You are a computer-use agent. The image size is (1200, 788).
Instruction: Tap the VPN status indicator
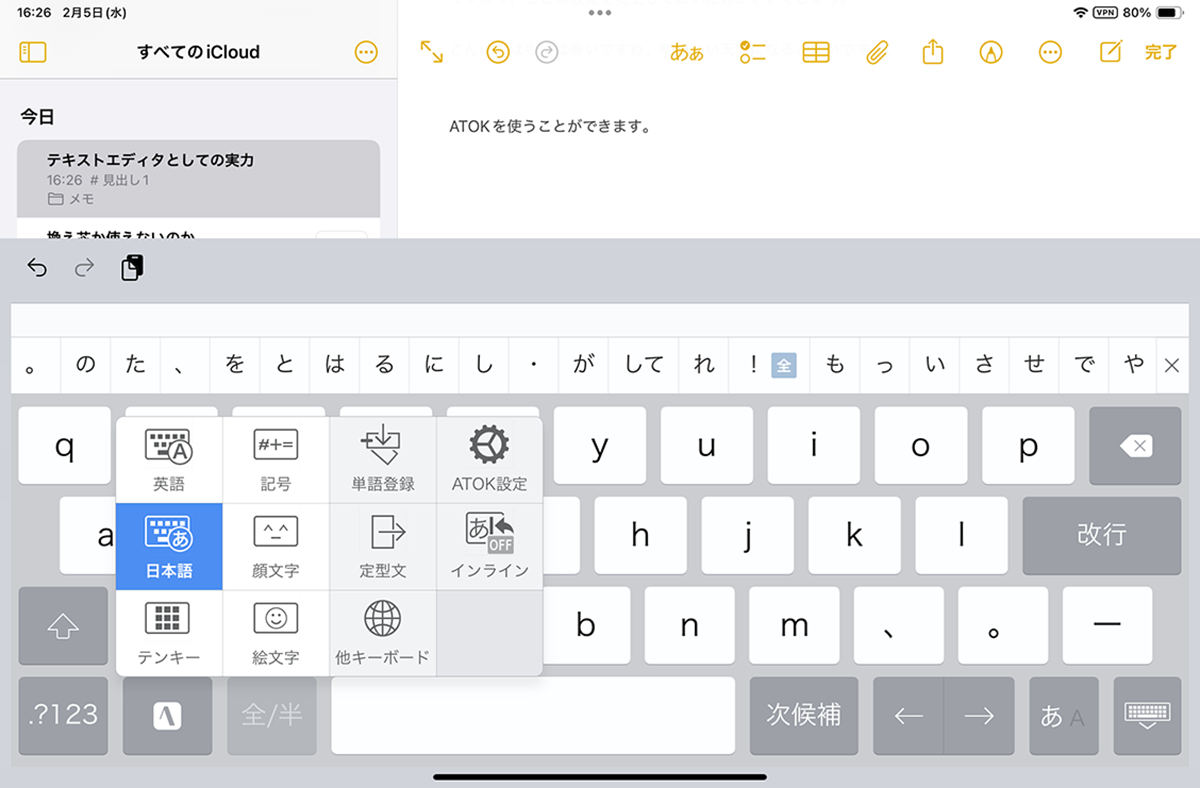pos(1105,13)
